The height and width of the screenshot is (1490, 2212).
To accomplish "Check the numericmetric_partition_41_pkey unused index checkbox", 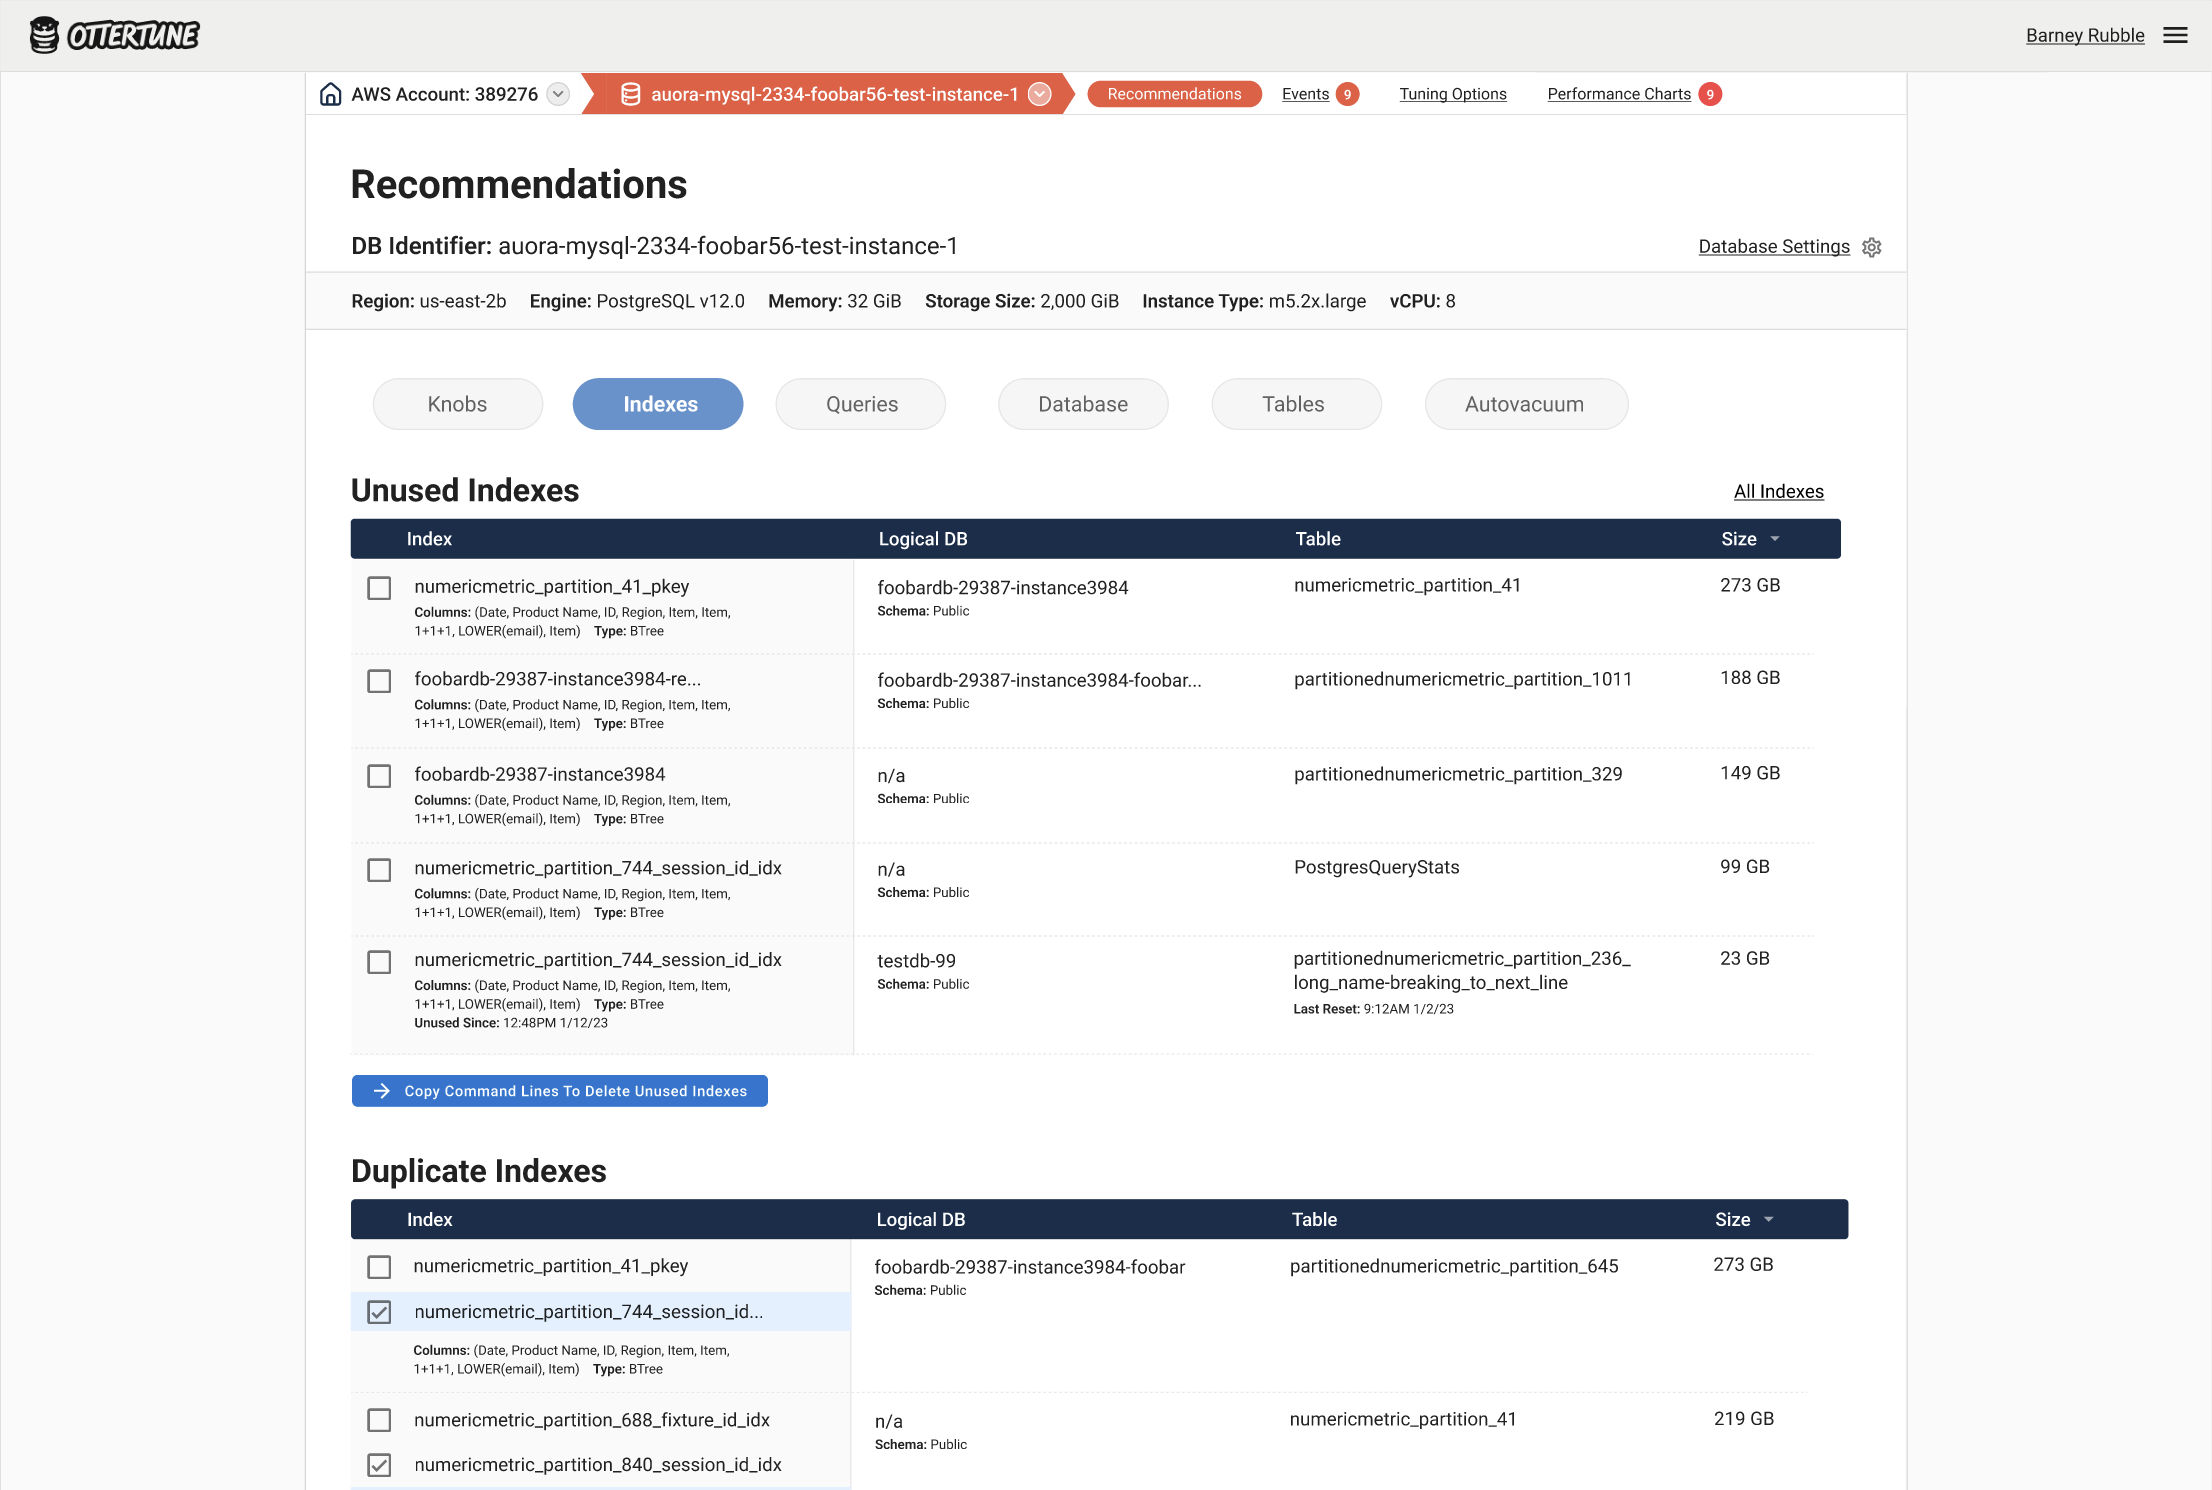I will 379,588.
